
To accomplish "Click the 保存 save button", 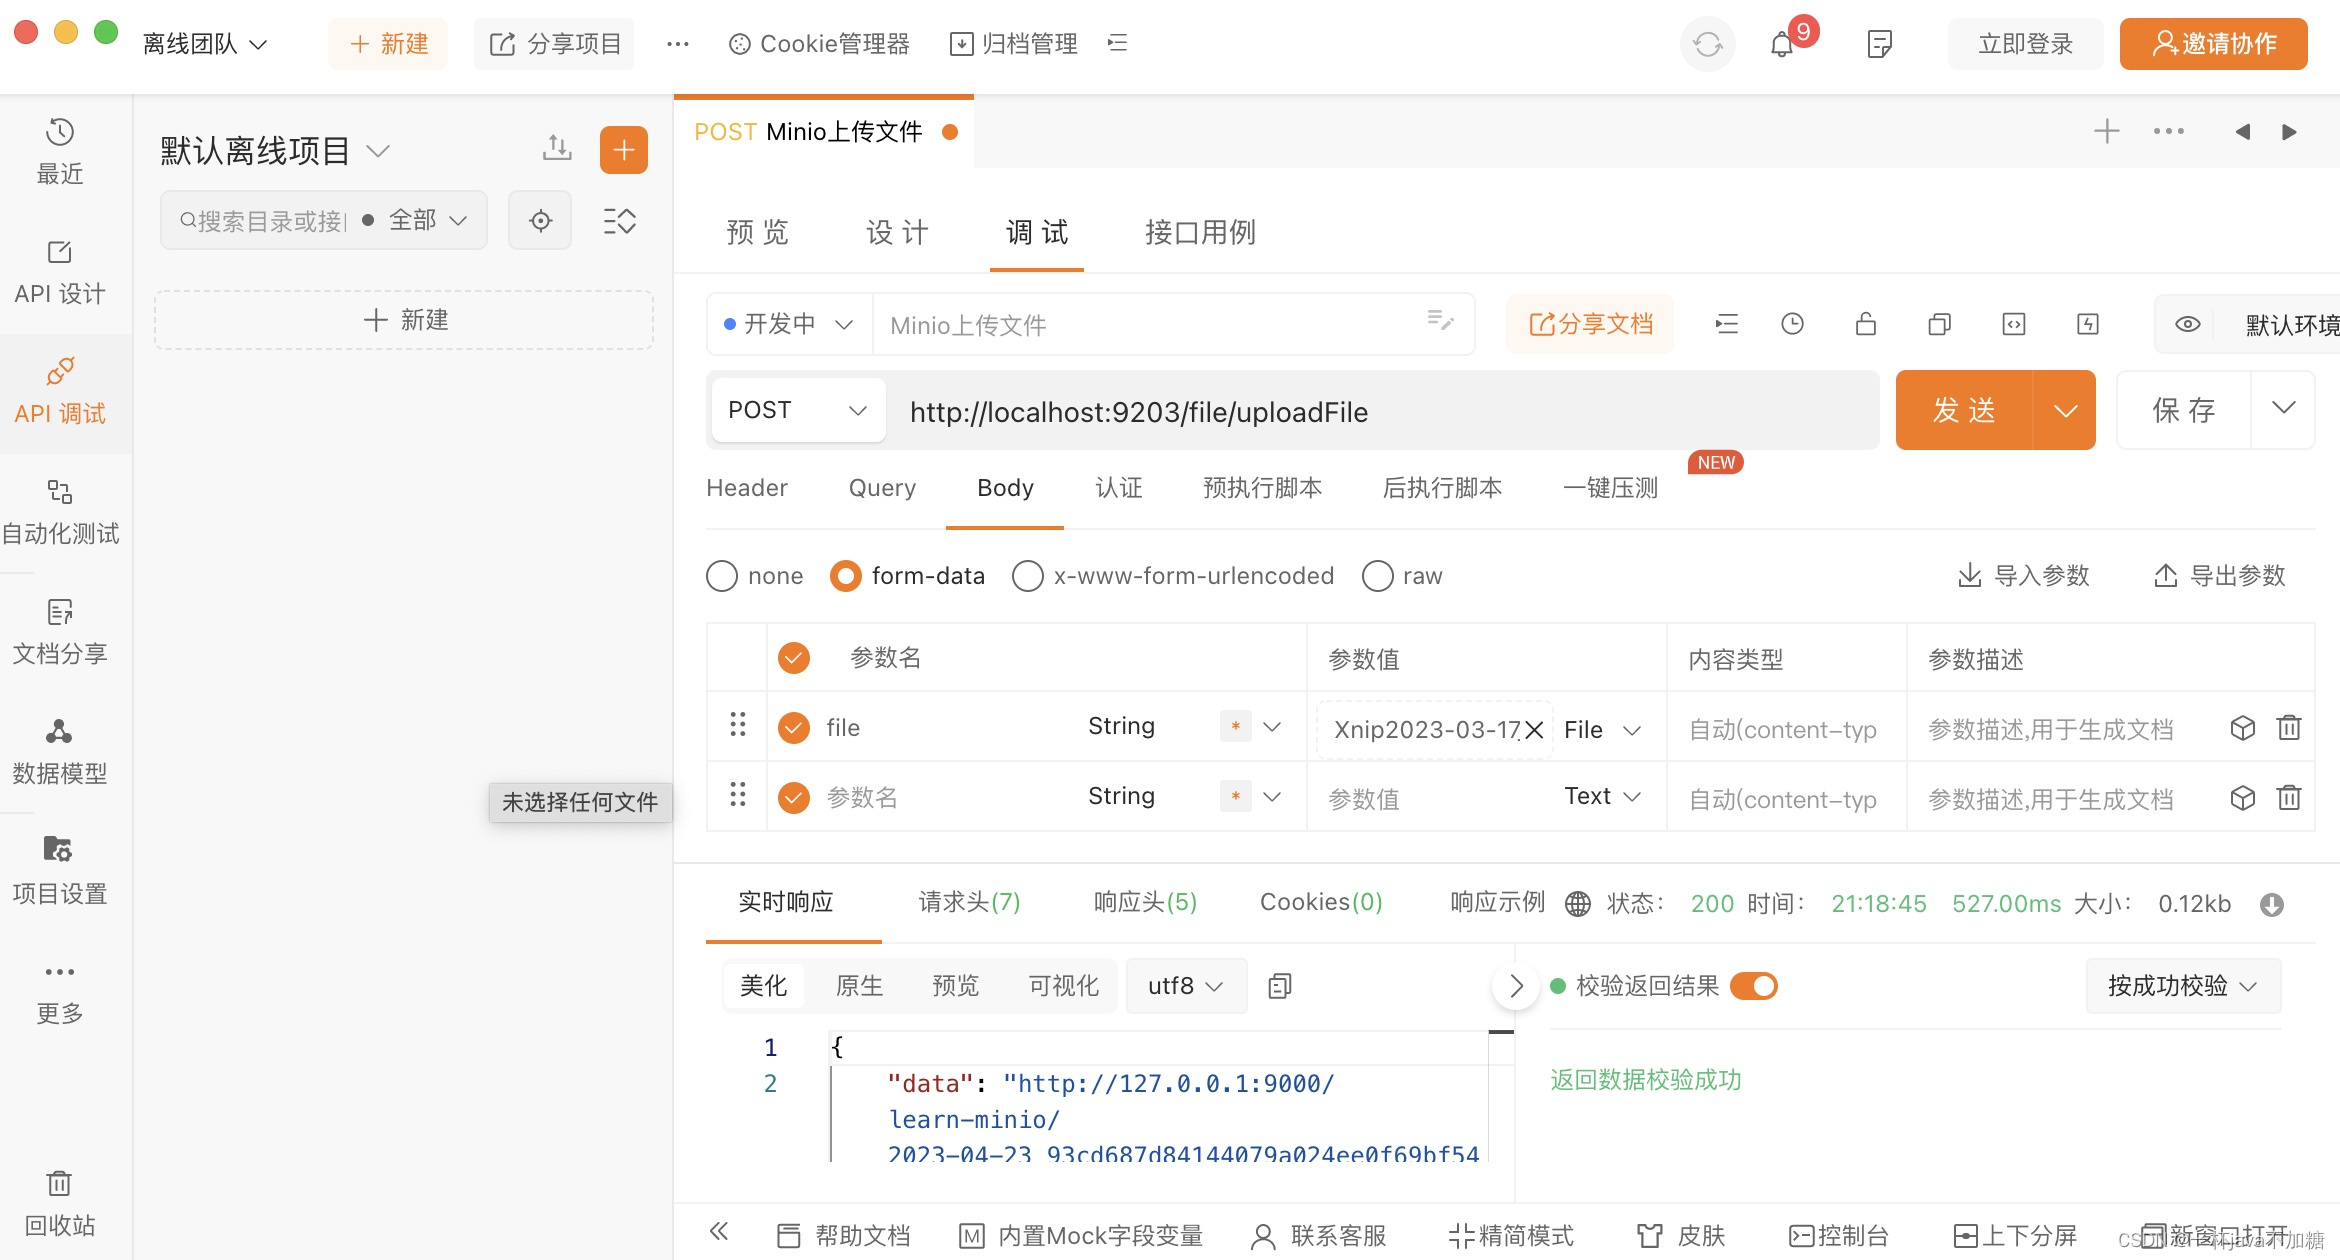I will (2184, 410).
